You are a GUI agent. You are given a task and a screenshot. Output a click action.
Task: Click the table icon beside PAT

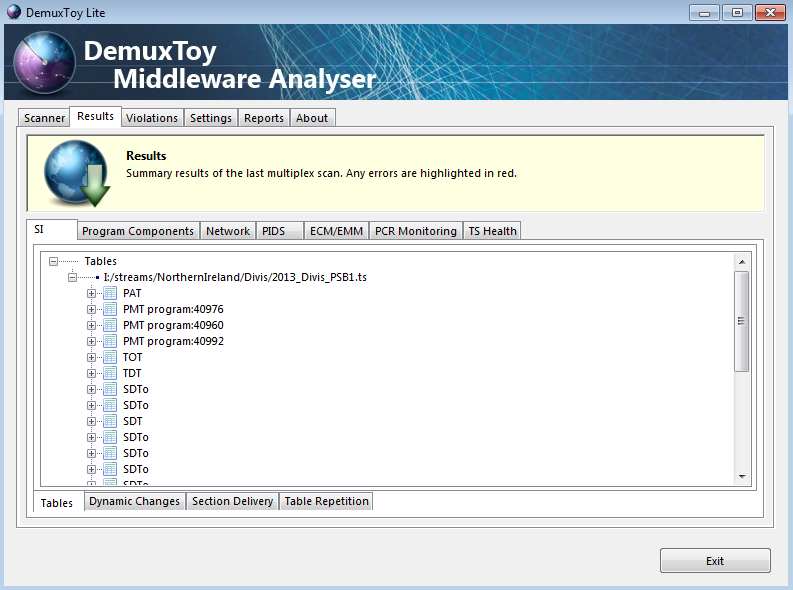pyautogui.click(x=110, y=293)
